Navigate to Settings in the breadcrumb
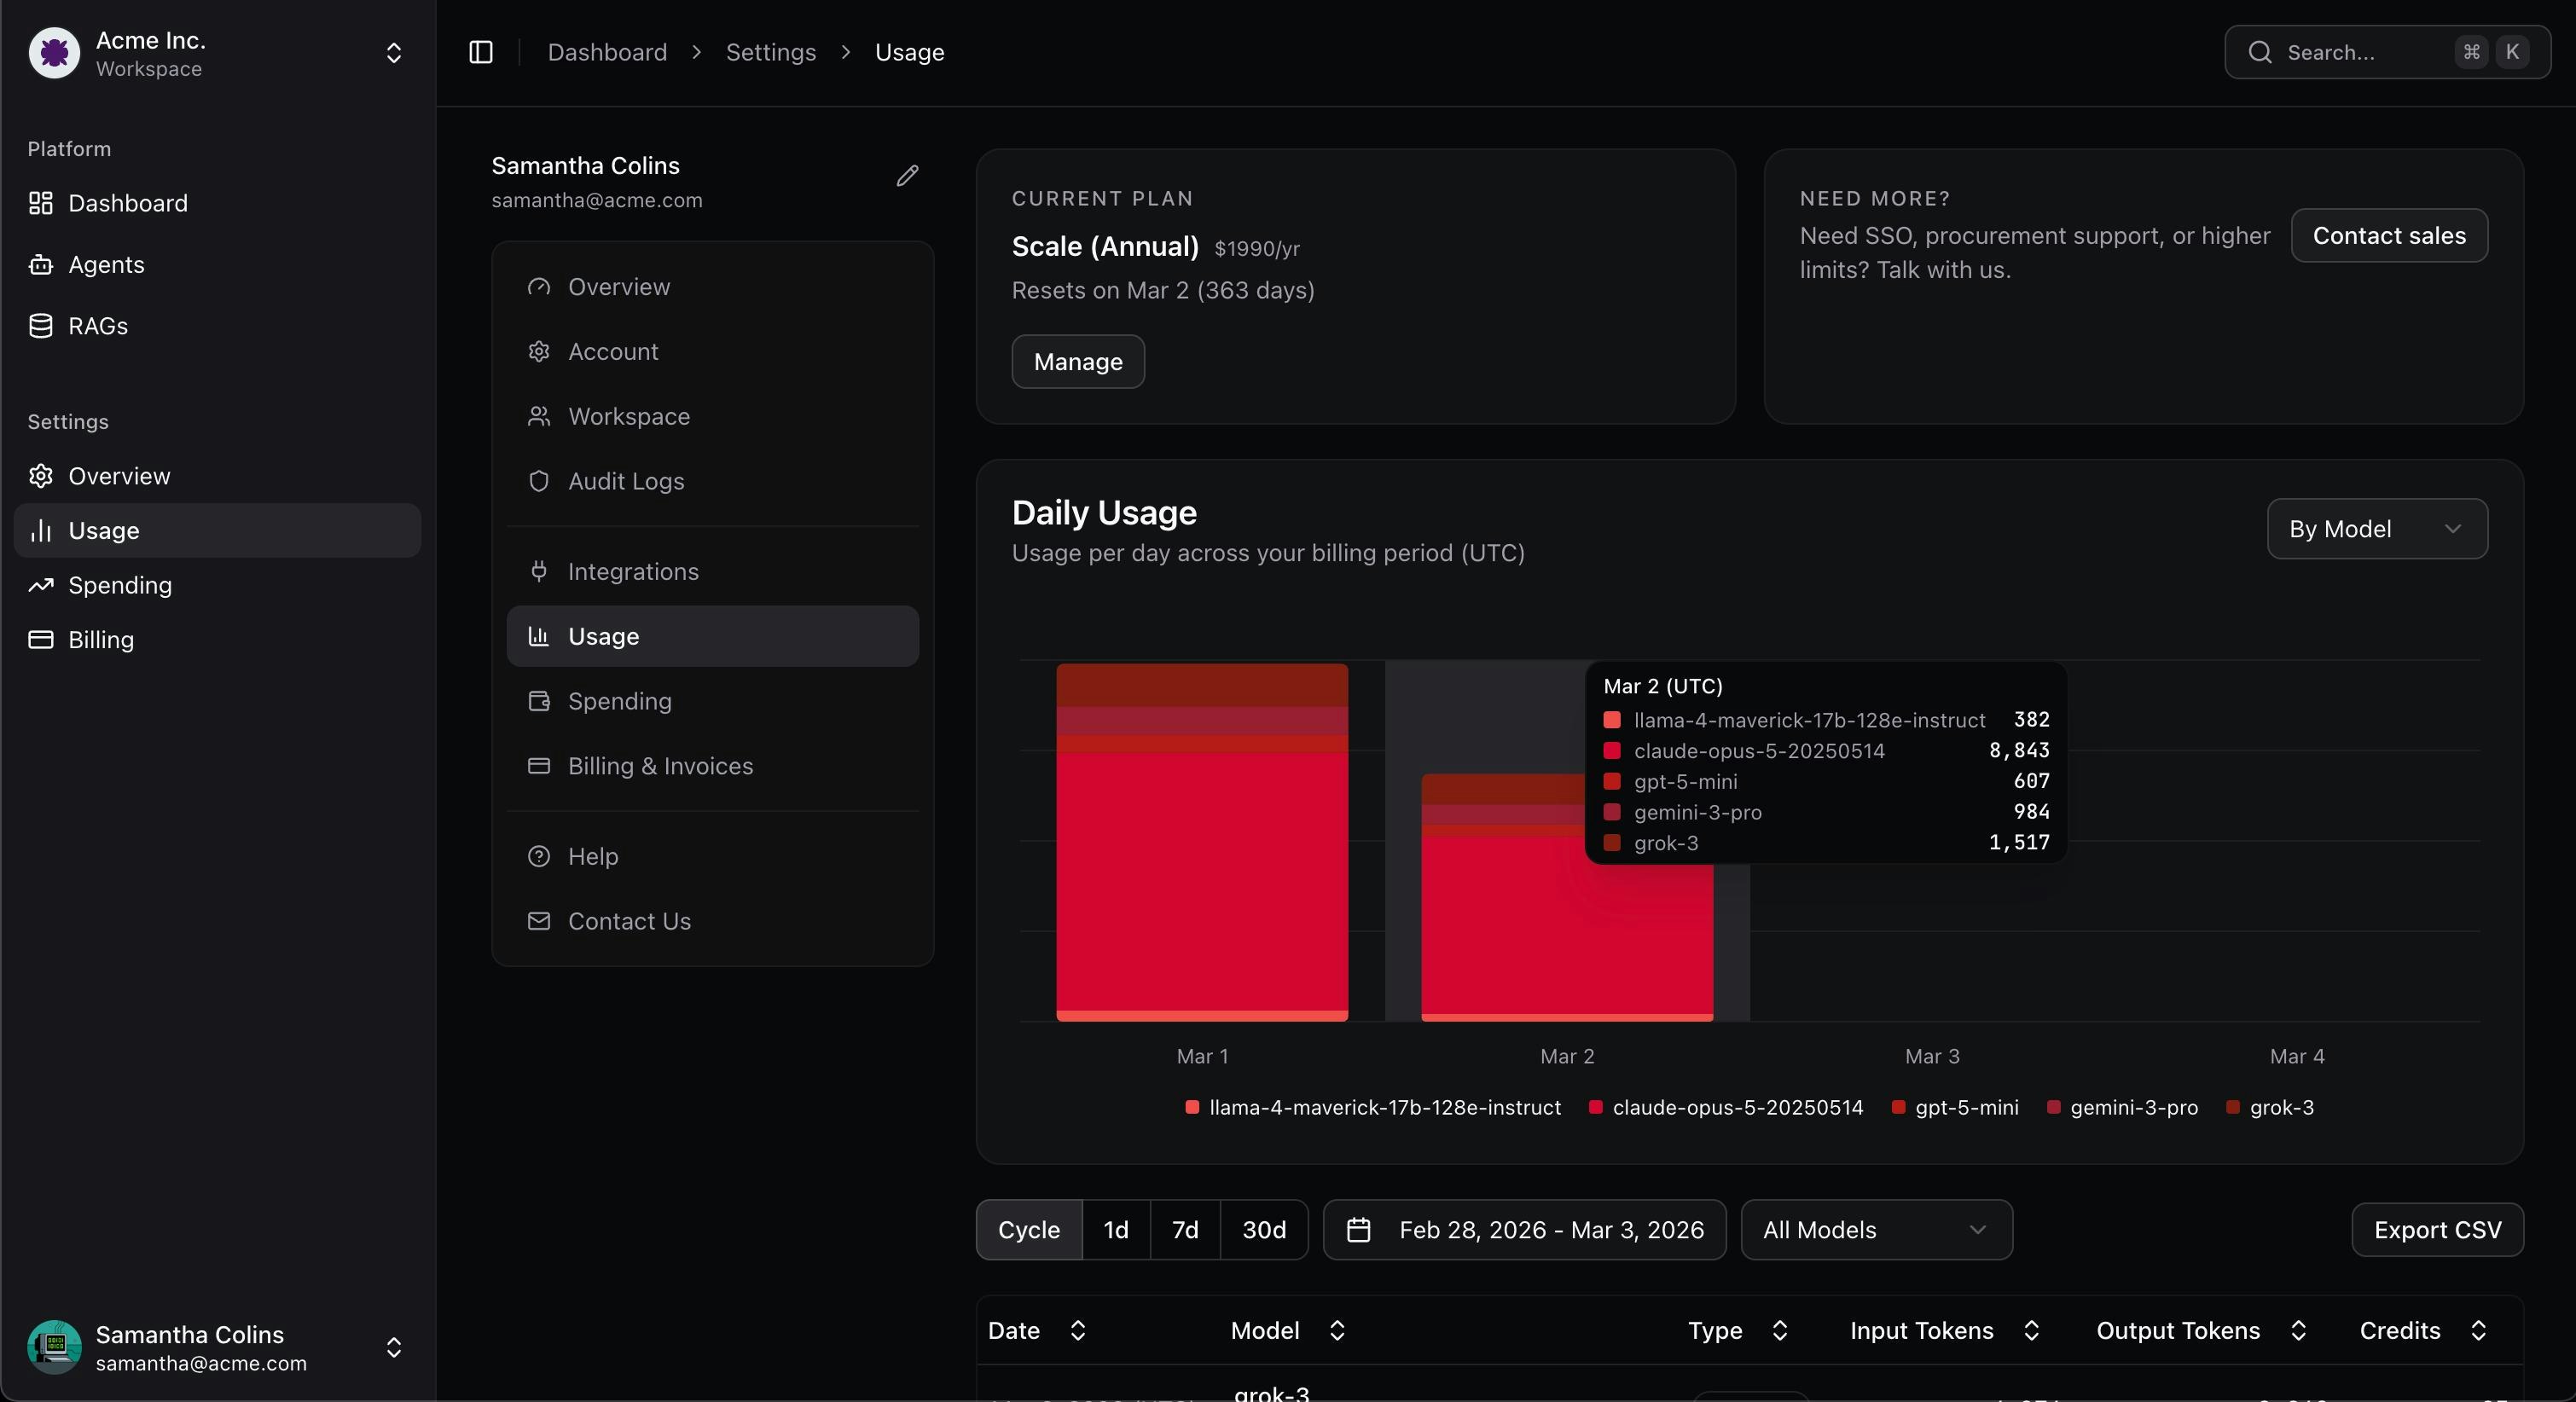Image resolution: width=2576 pixels, height=1402 pixels. pos(770,52)
